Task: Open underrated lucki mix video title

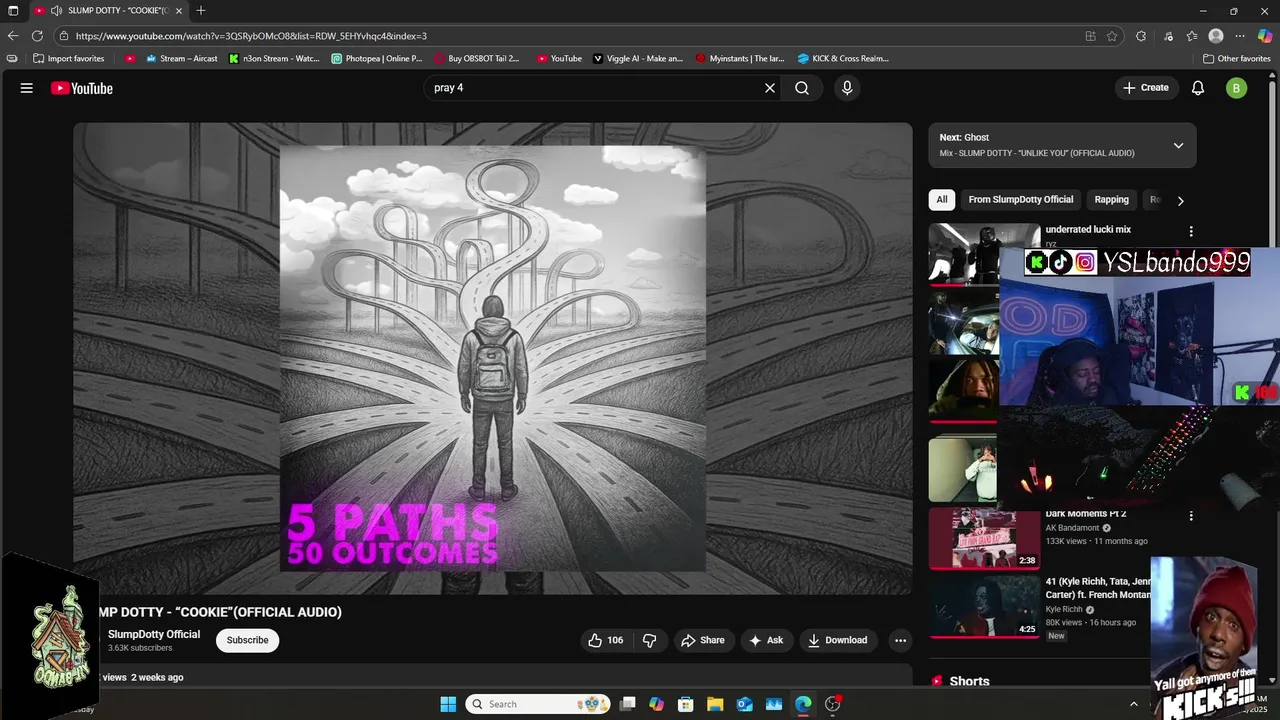Action: [1088, 230]
